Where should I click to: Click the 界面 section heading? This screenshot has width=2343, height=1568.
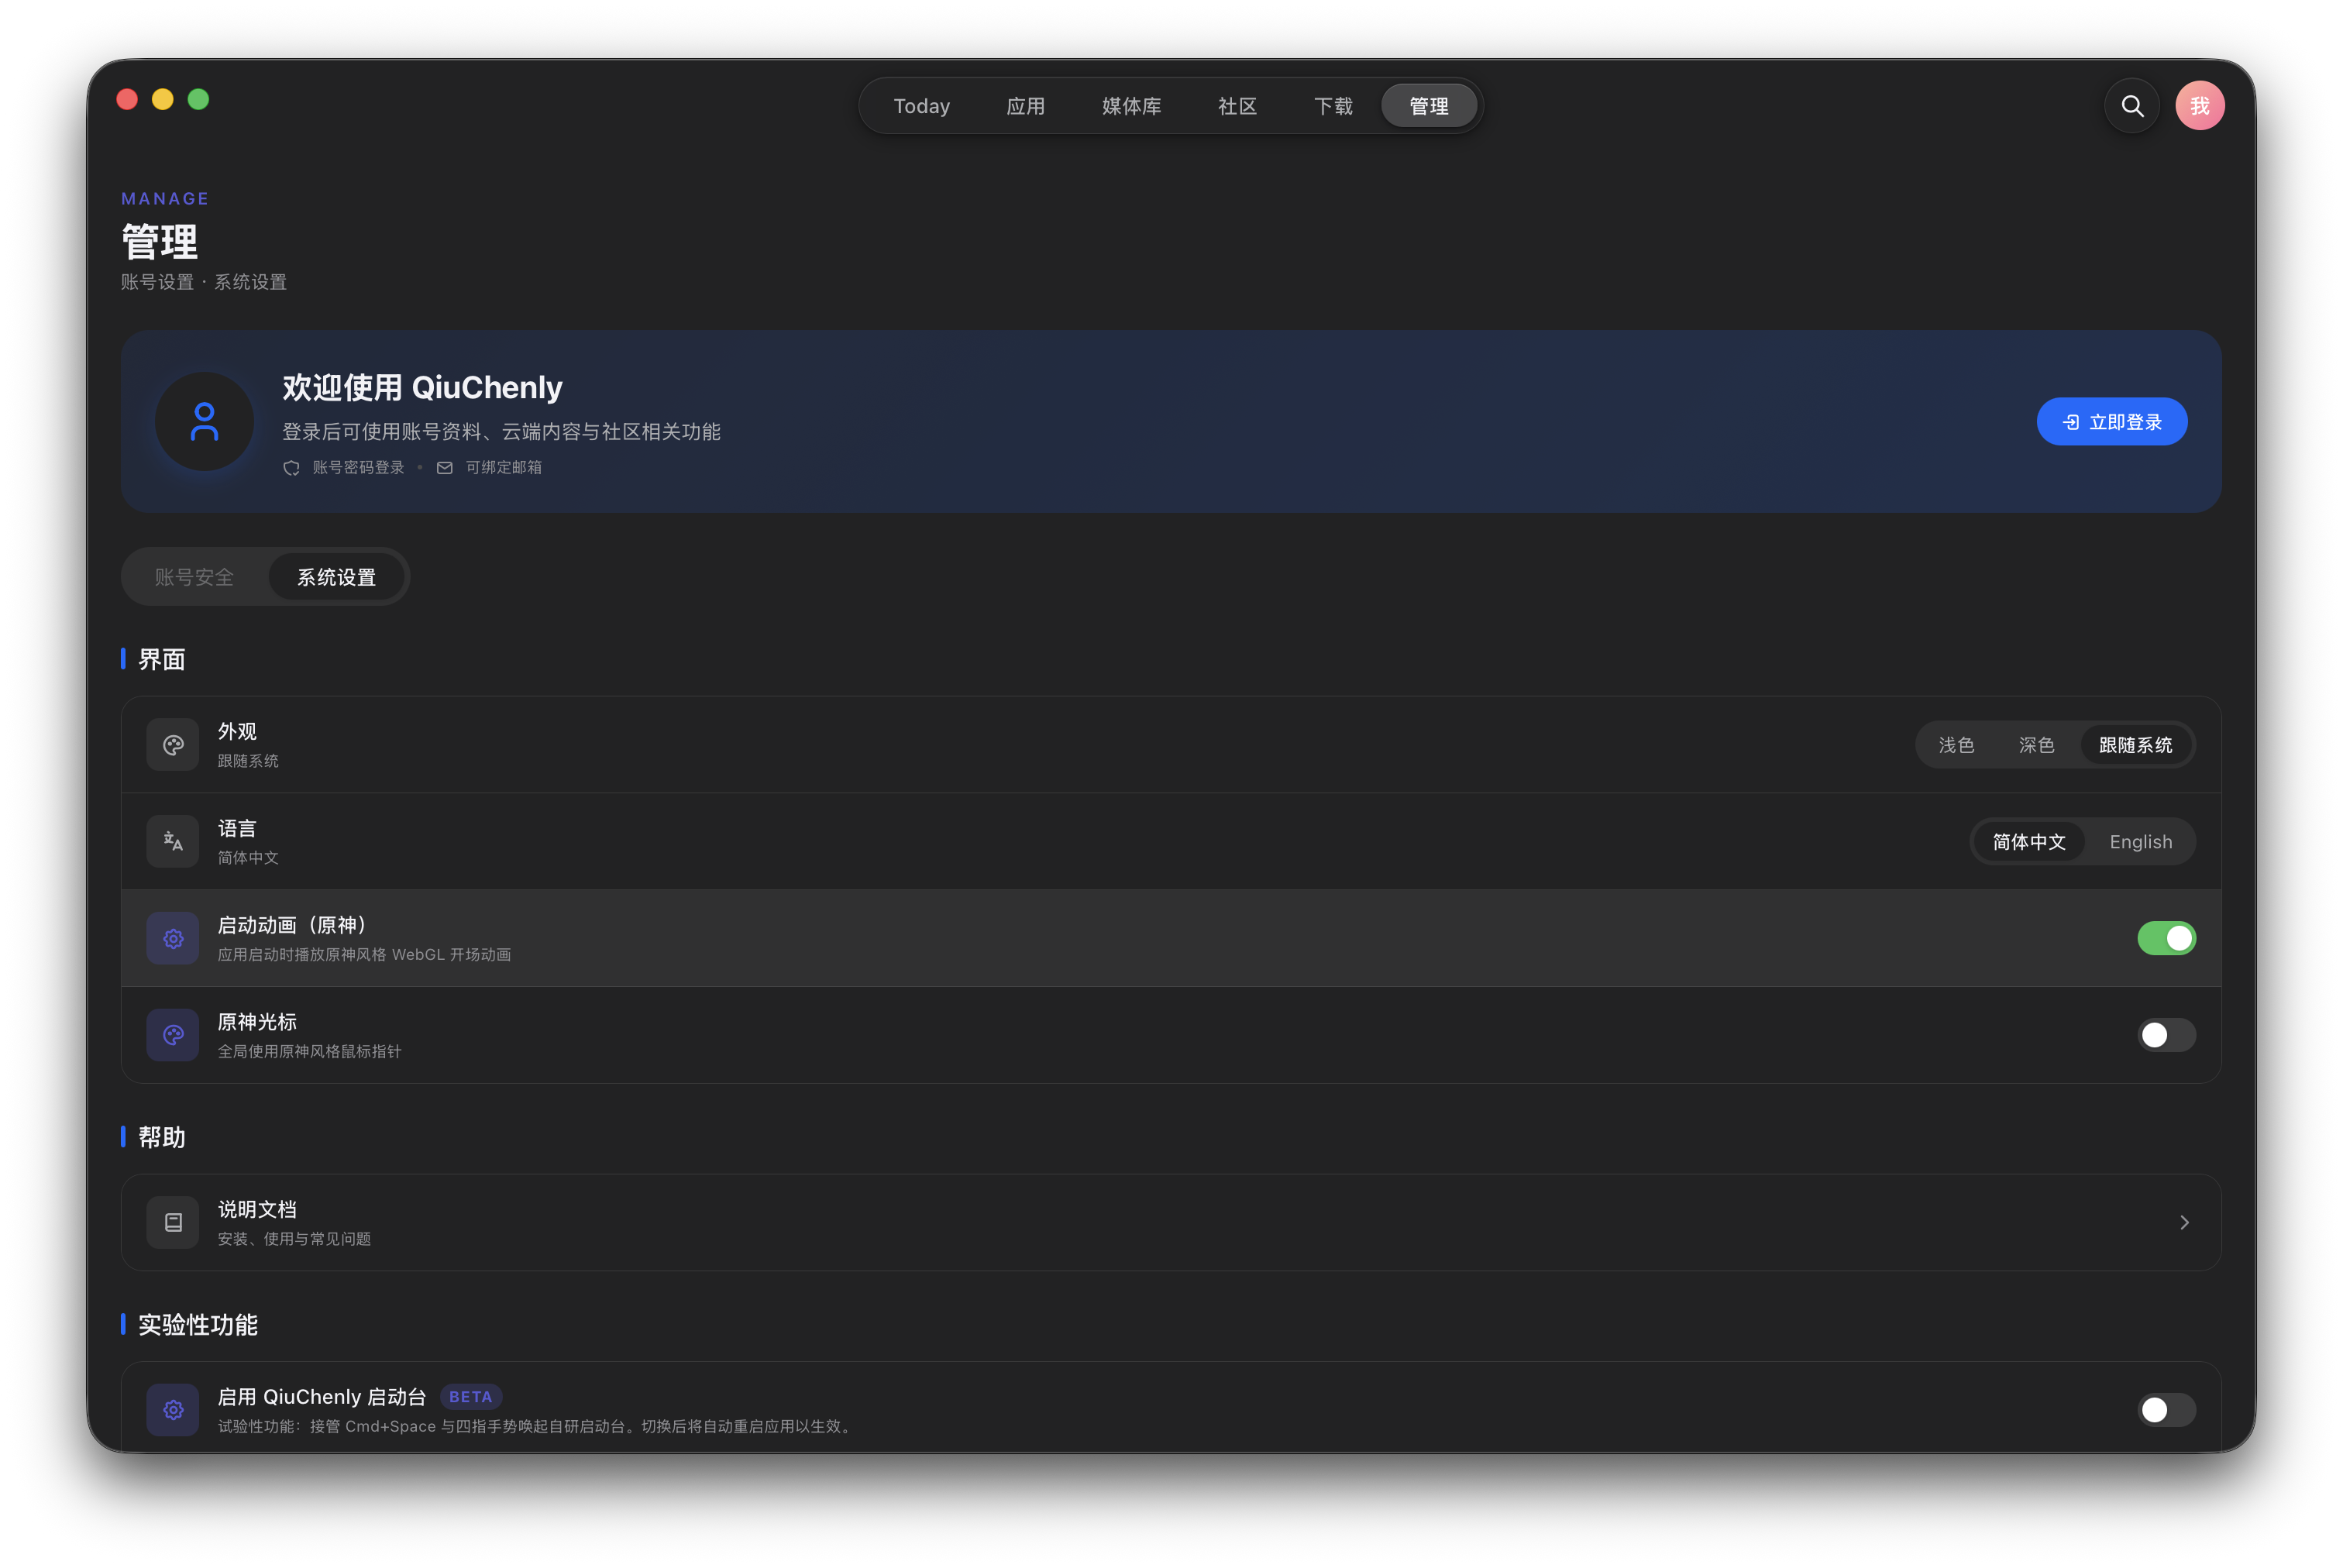point(161,659)
